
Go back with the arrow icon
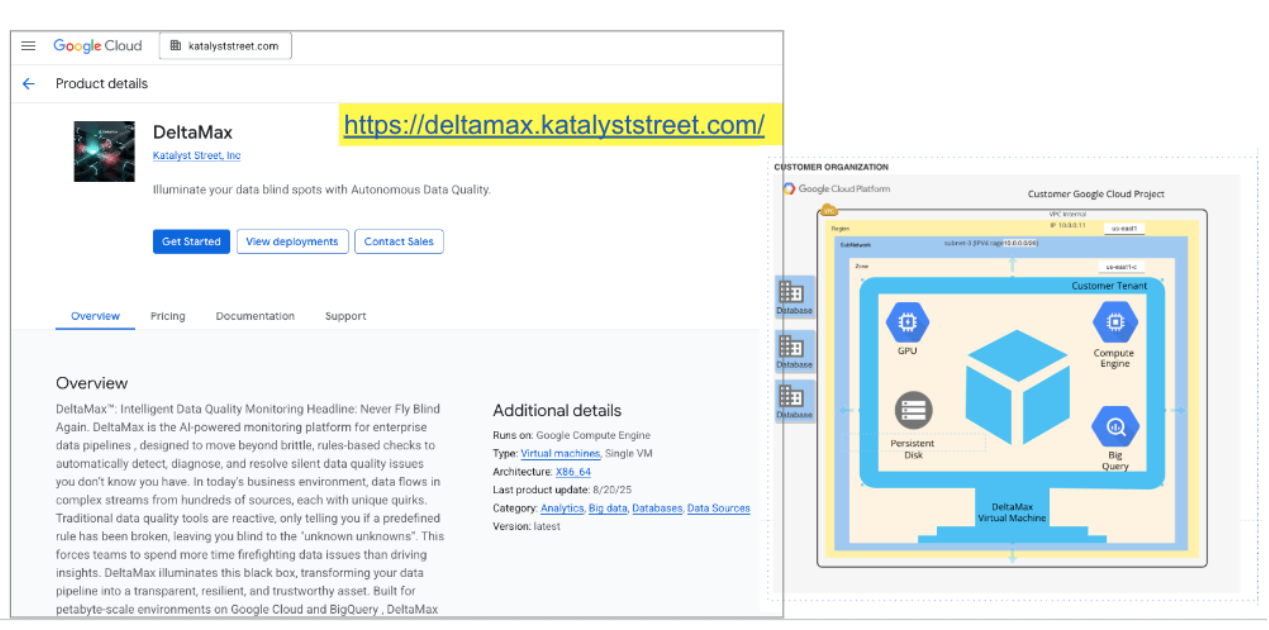point(29,84)
